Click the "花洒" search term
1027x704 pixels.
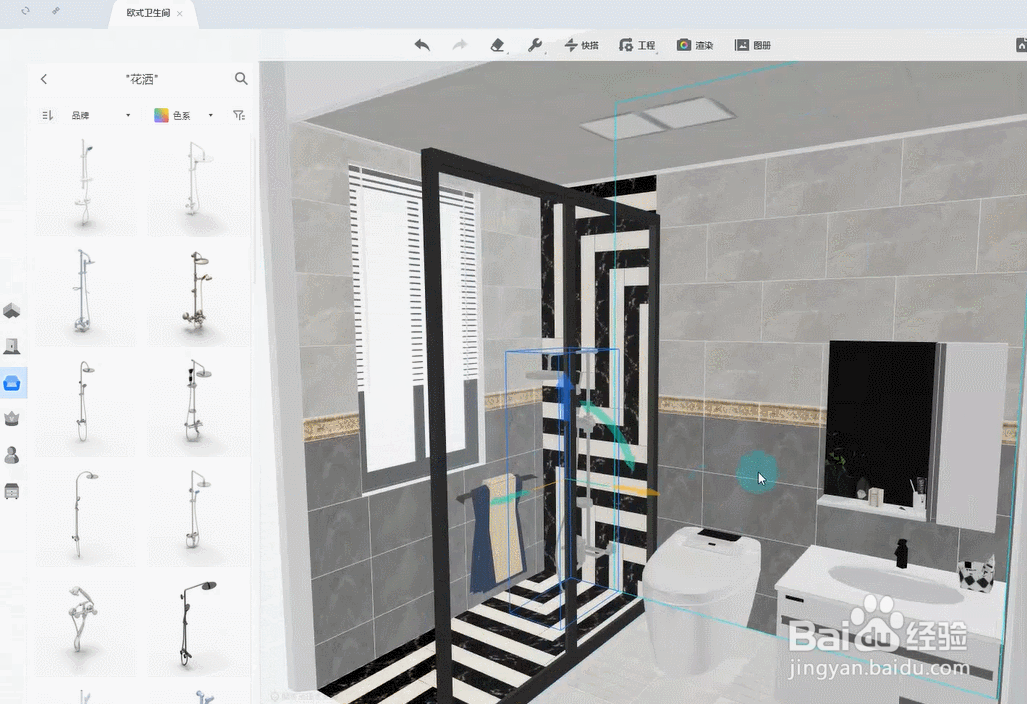[141, 79]
